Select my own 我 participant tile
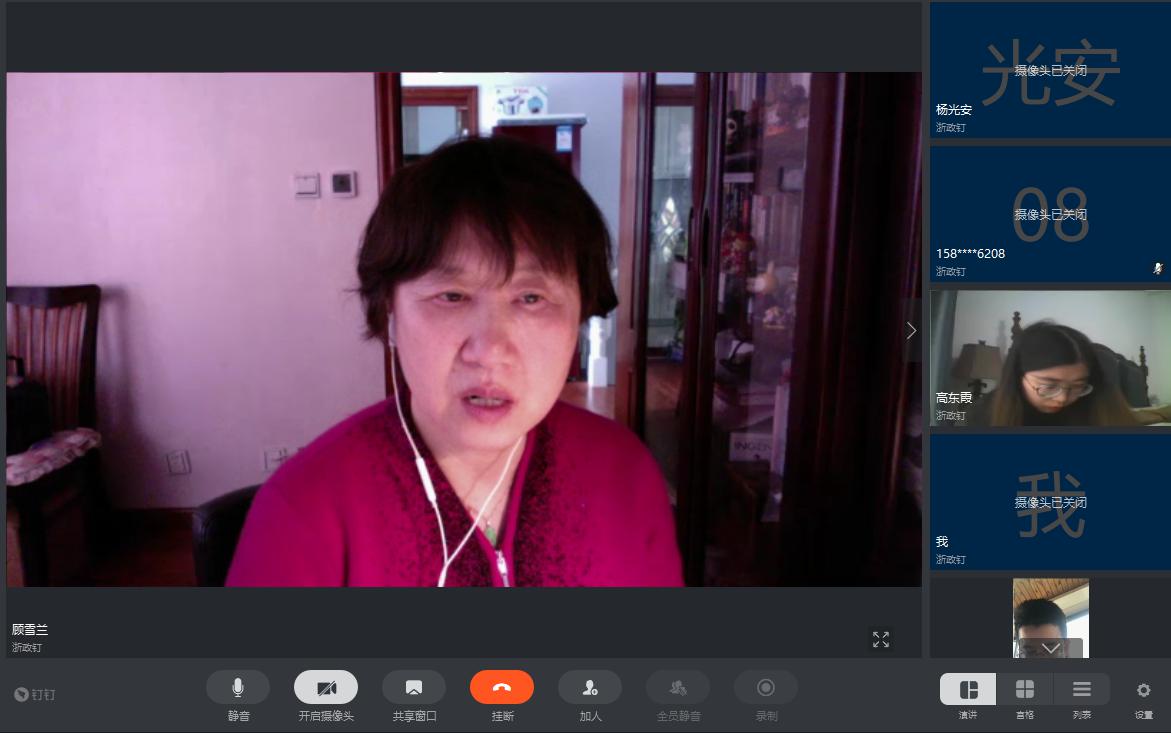 [x=1050, y=502]
